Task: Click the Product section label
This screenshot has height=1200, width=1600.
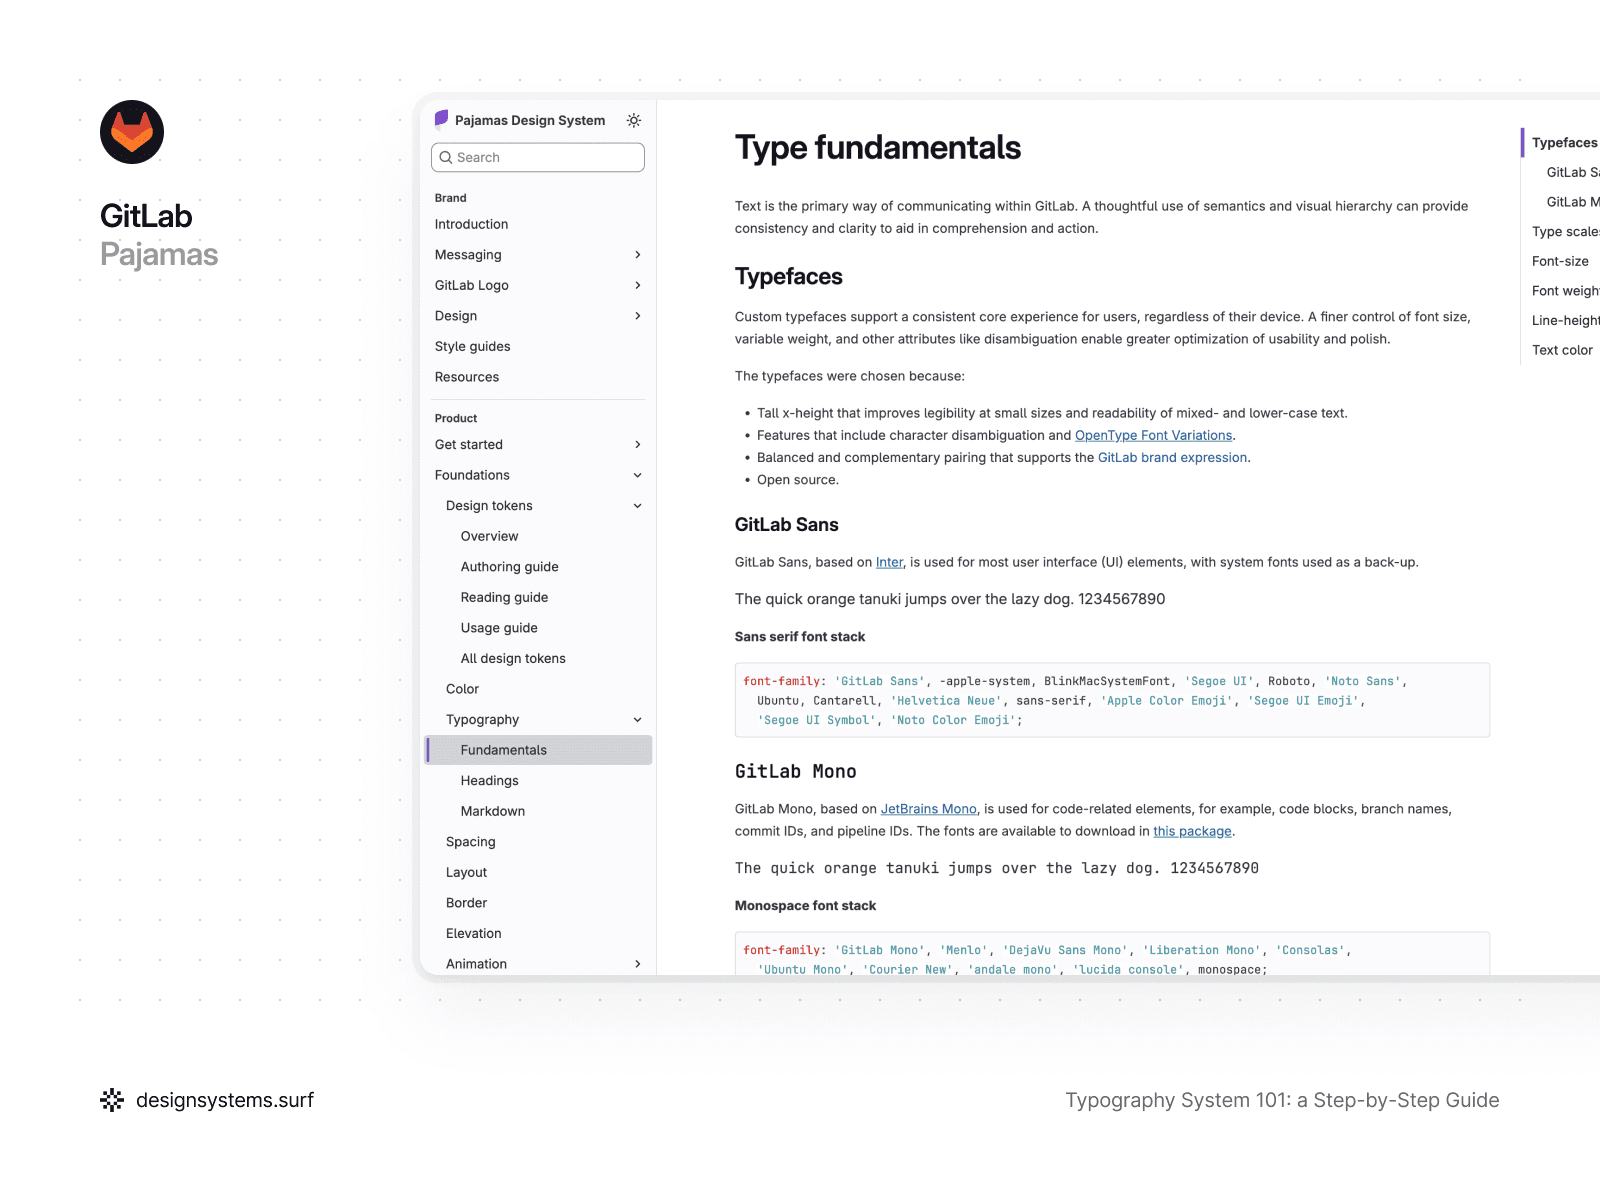Action: point(456,418)
